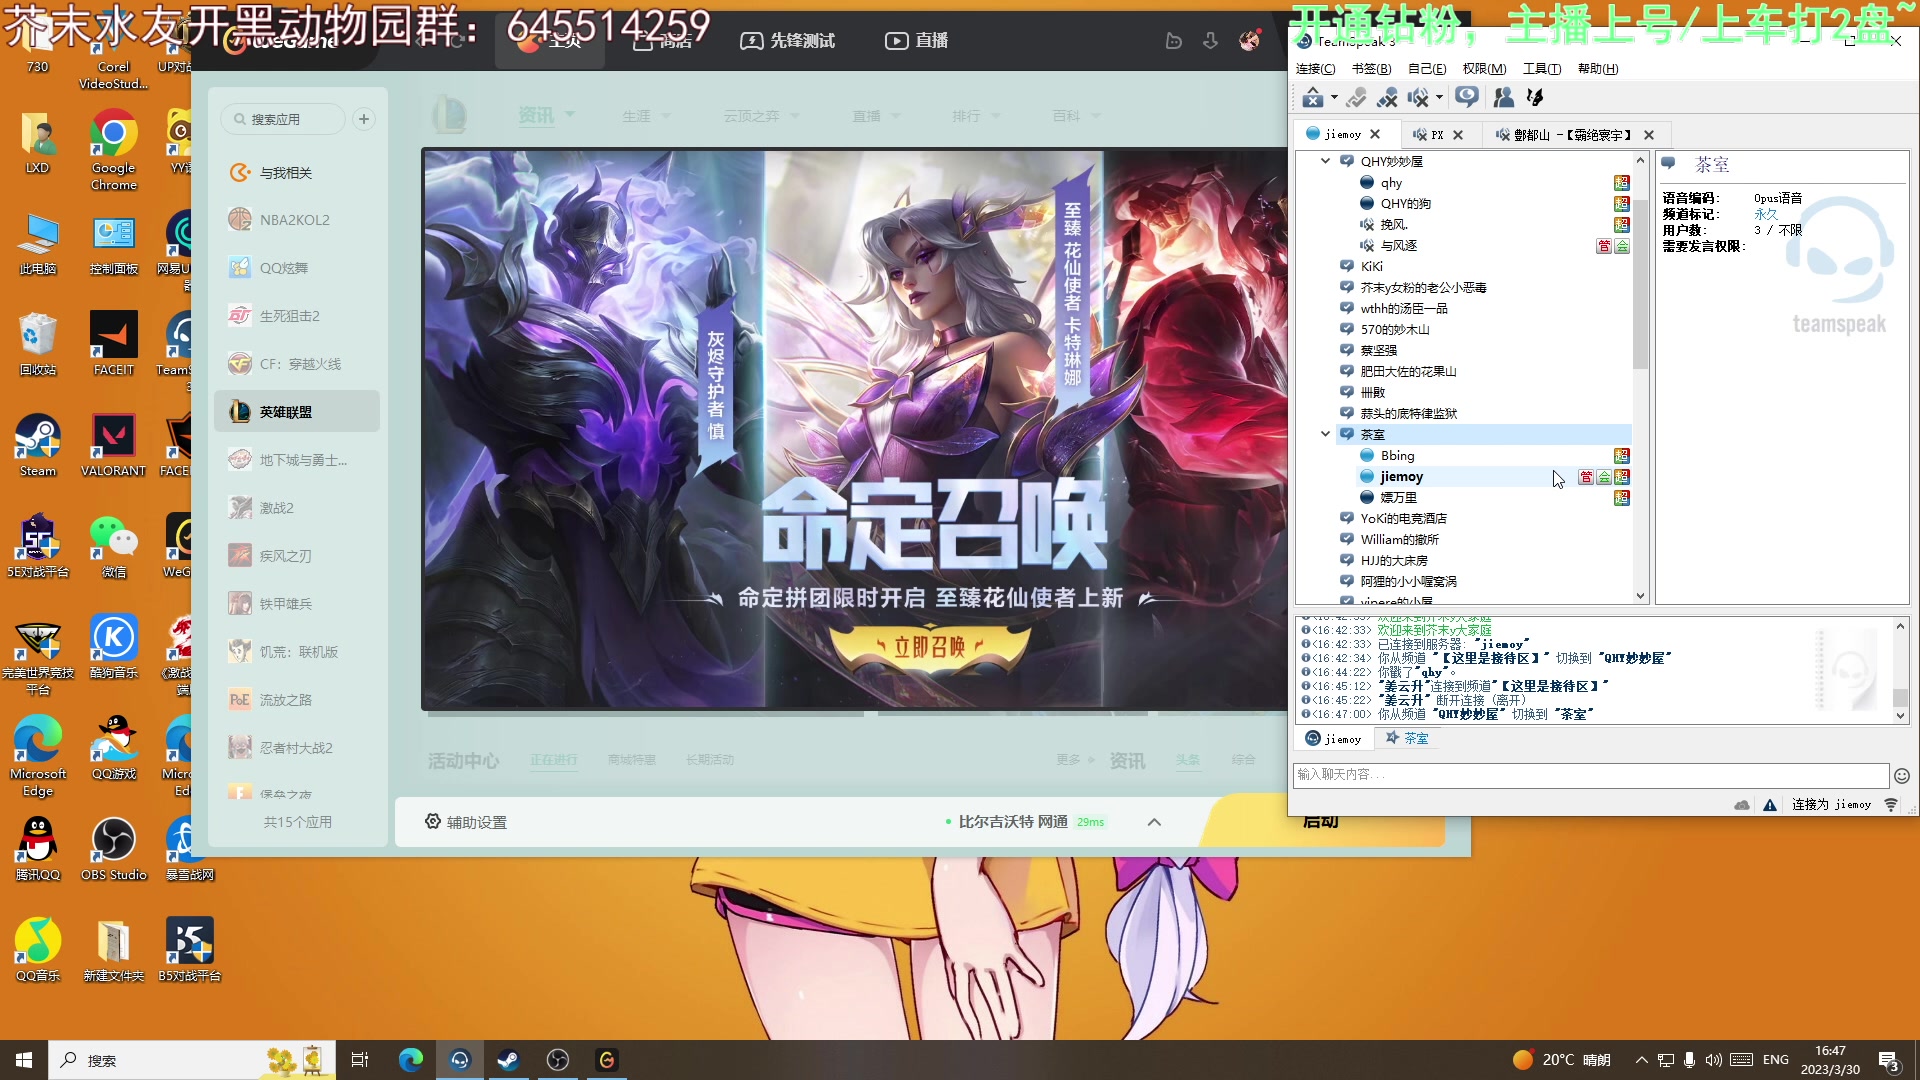This screenshot has width=1920, height=1080.
Task: Open the 权限(M) menu
Action: 1484,68
